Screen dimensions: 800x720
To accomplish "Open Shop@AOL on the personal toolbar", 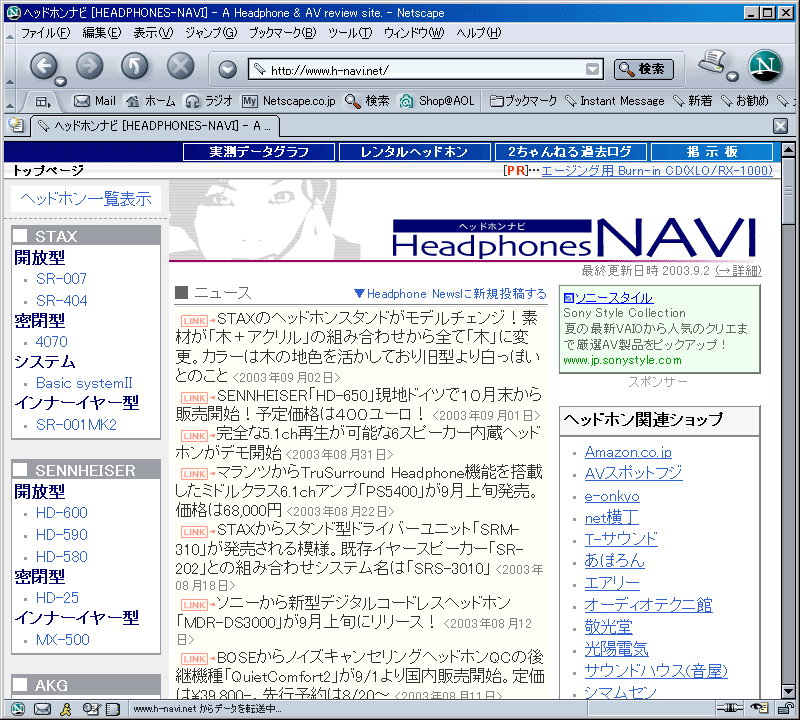I will coord(437,101).
